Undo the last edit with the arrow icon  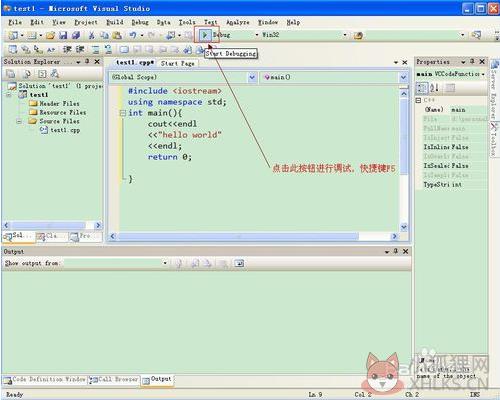tap(133, 35)
